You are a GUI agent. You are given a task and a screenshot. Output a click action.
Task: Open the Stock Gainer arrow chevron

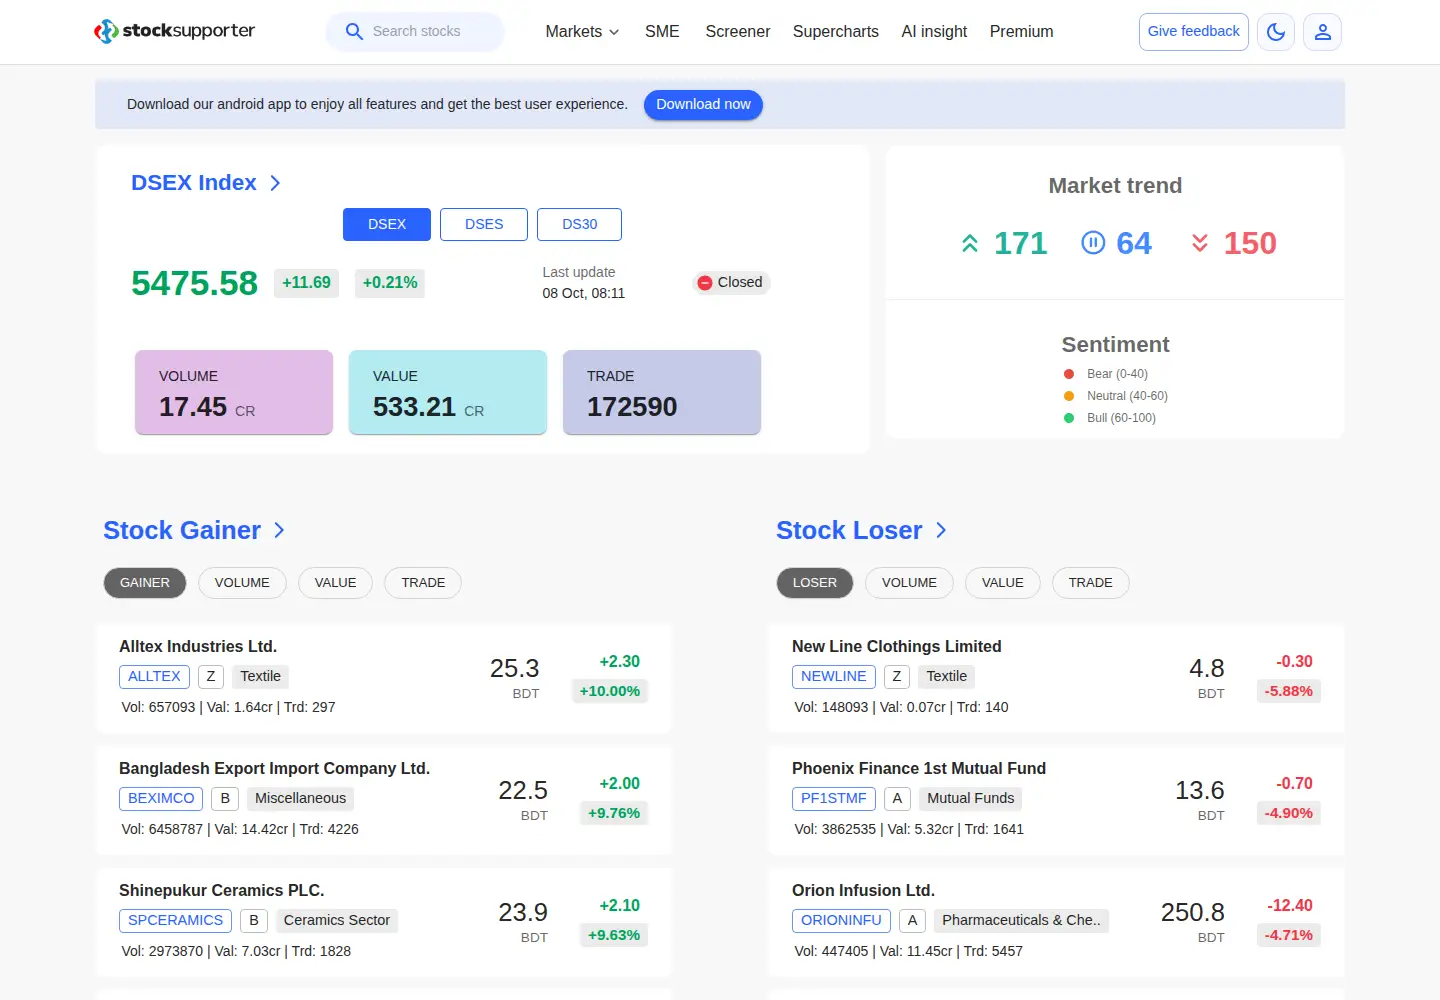click(279, 530)
